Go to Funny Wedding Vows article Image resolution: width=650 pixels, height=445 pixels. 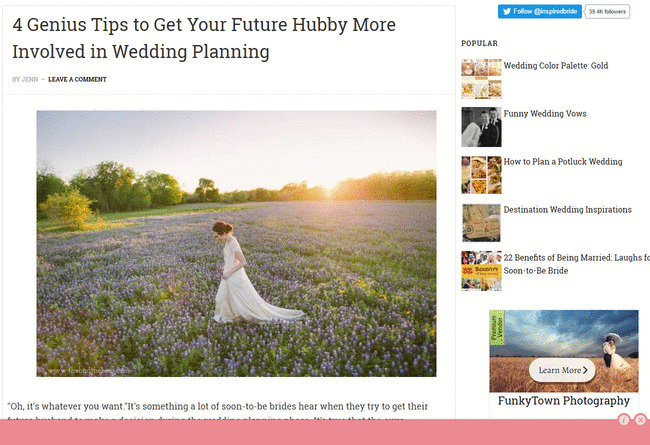tap(545, 114)
